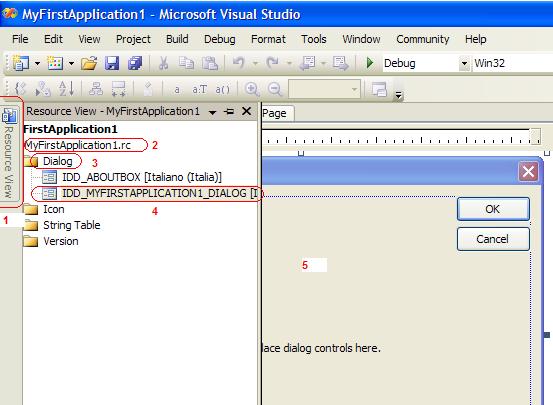The width and height of the screenshot is (553, 405).
Task: Click the Sort Ascending A-Z icon
Action: [66, 89]
